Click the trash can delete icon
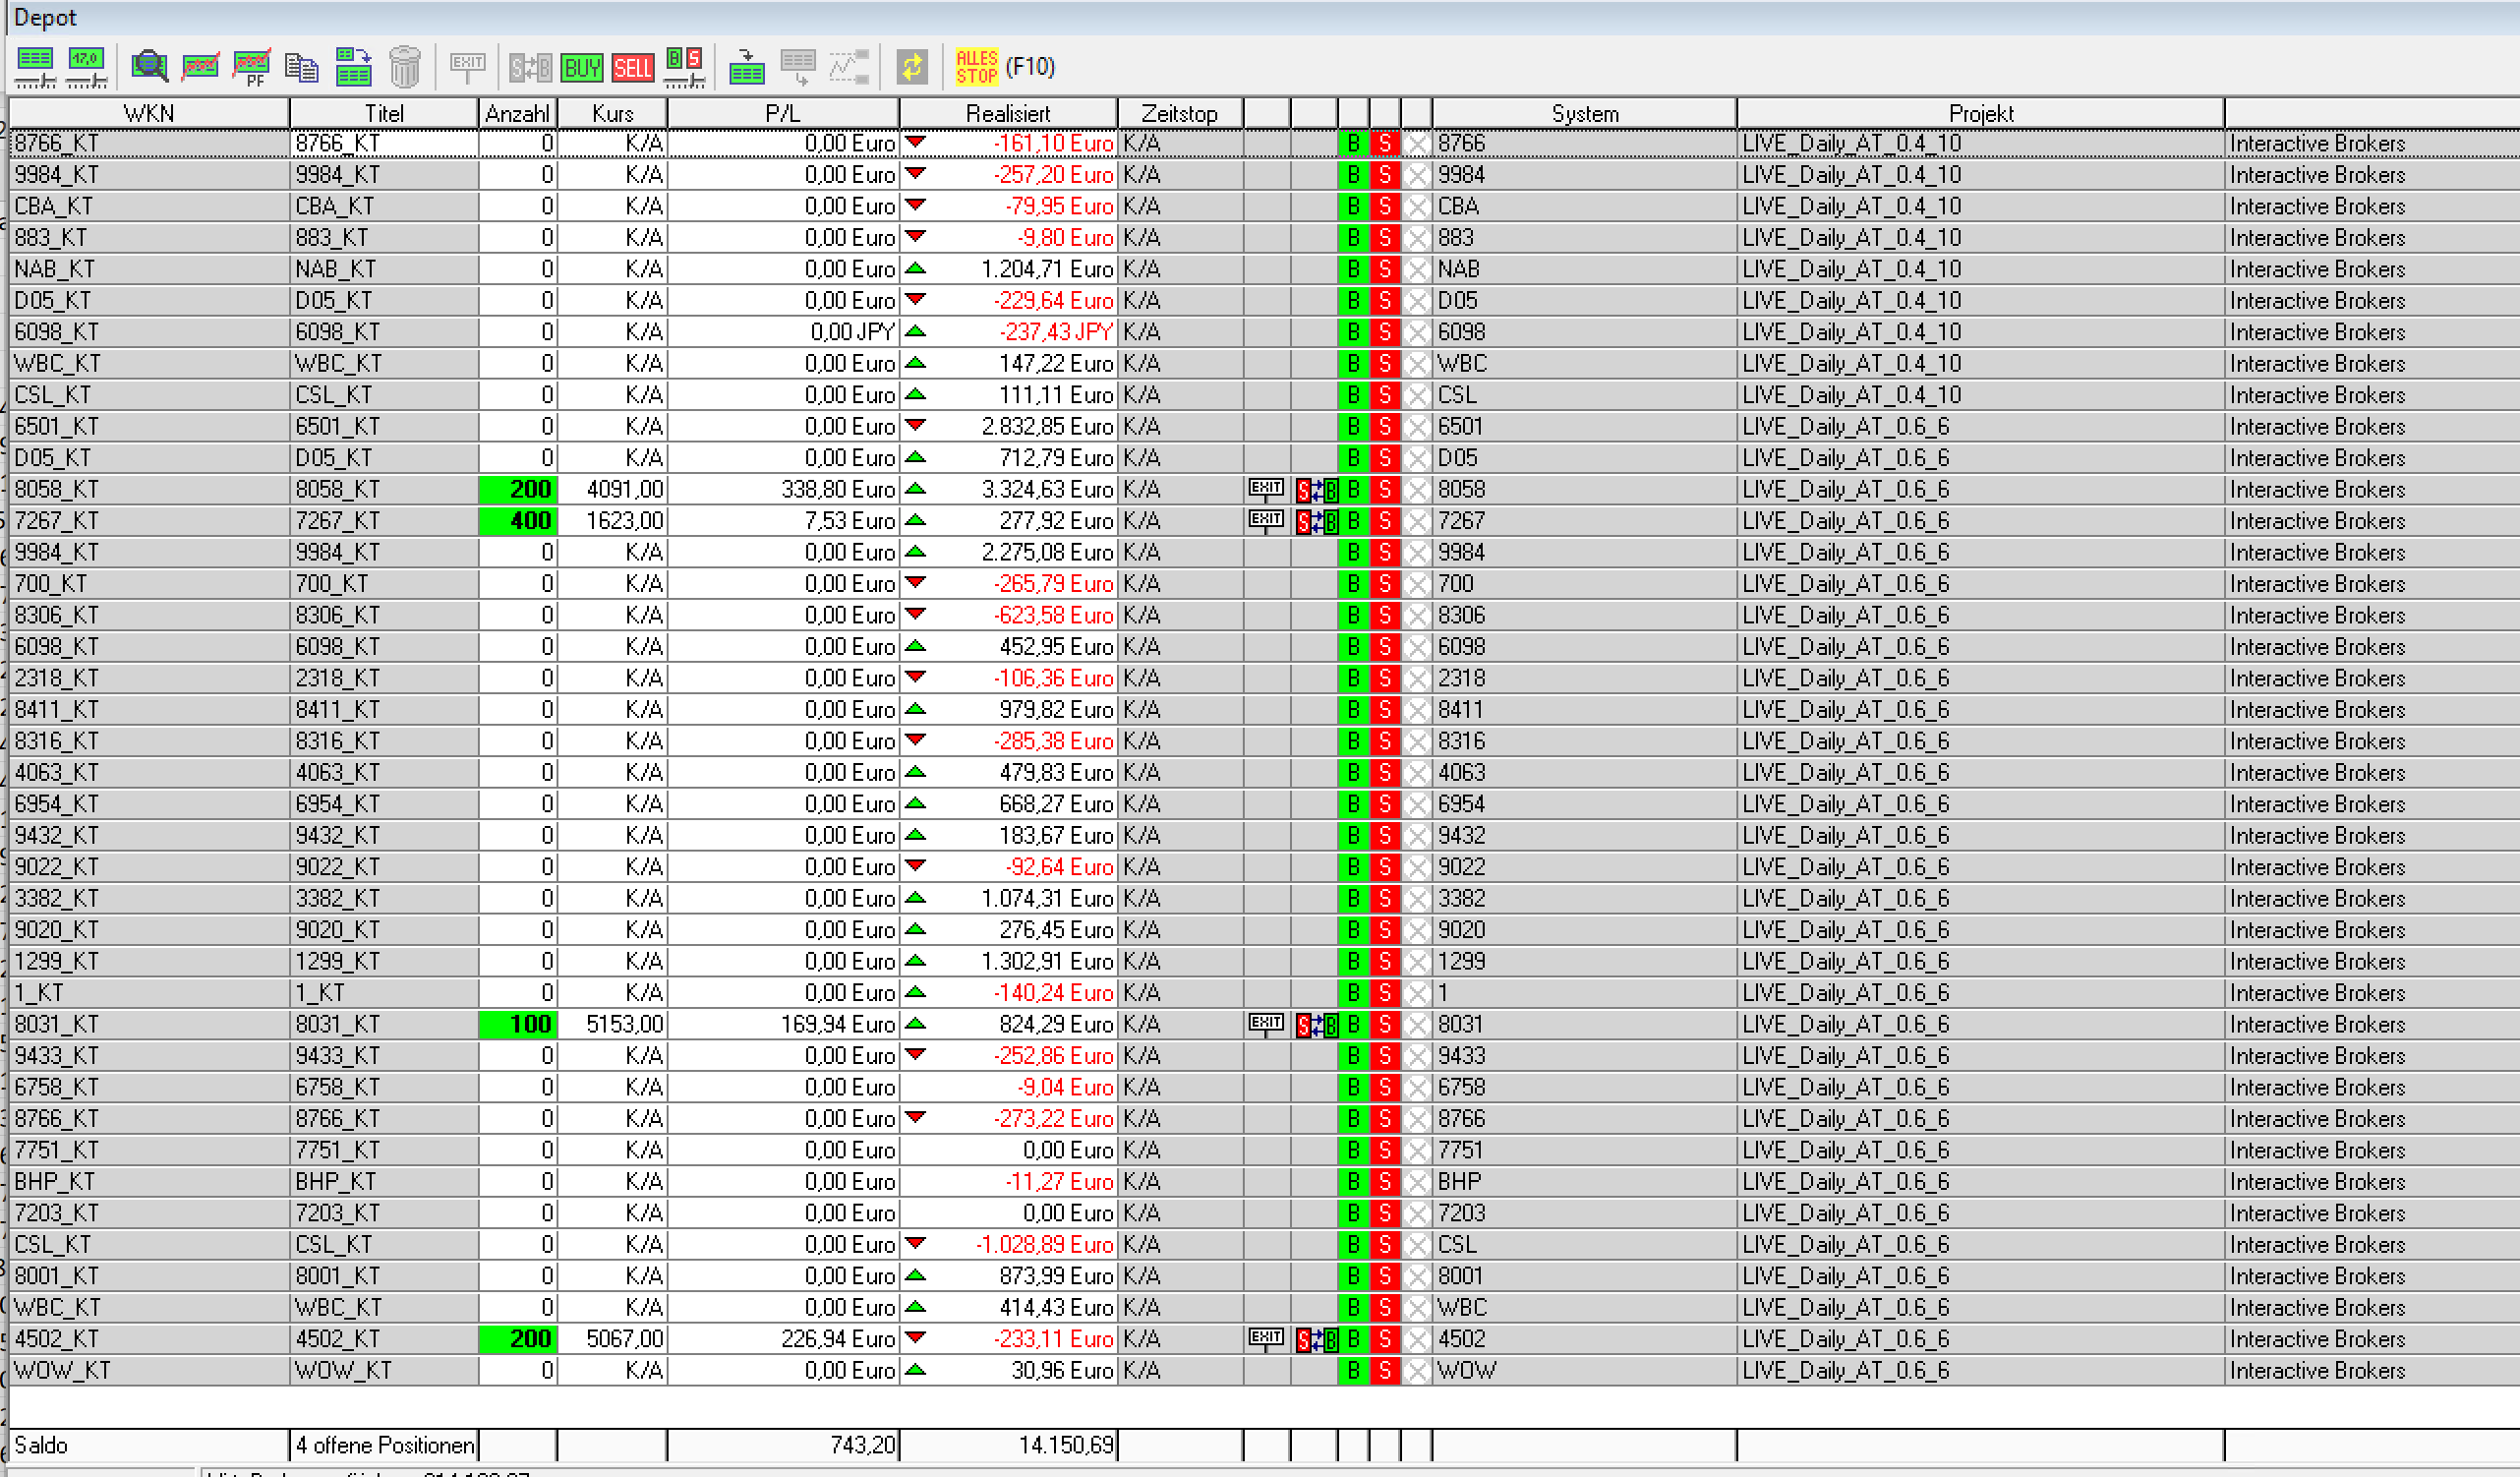Screen dimensions: 2520x1477 404,68
